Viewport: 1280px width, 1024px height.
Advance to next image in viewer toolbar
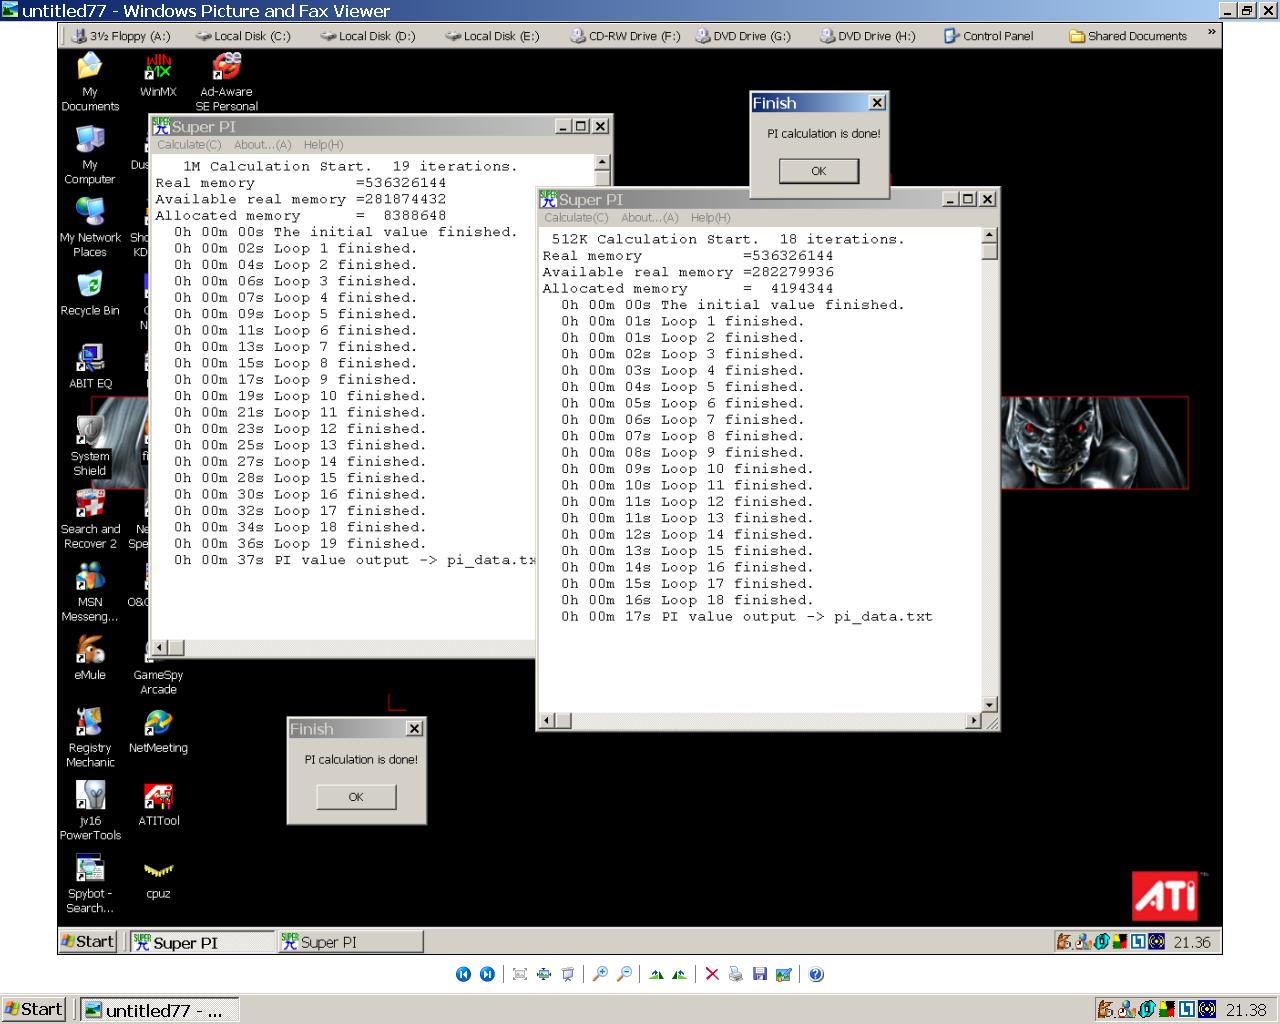pyautogui.click(x=487, y=974)
